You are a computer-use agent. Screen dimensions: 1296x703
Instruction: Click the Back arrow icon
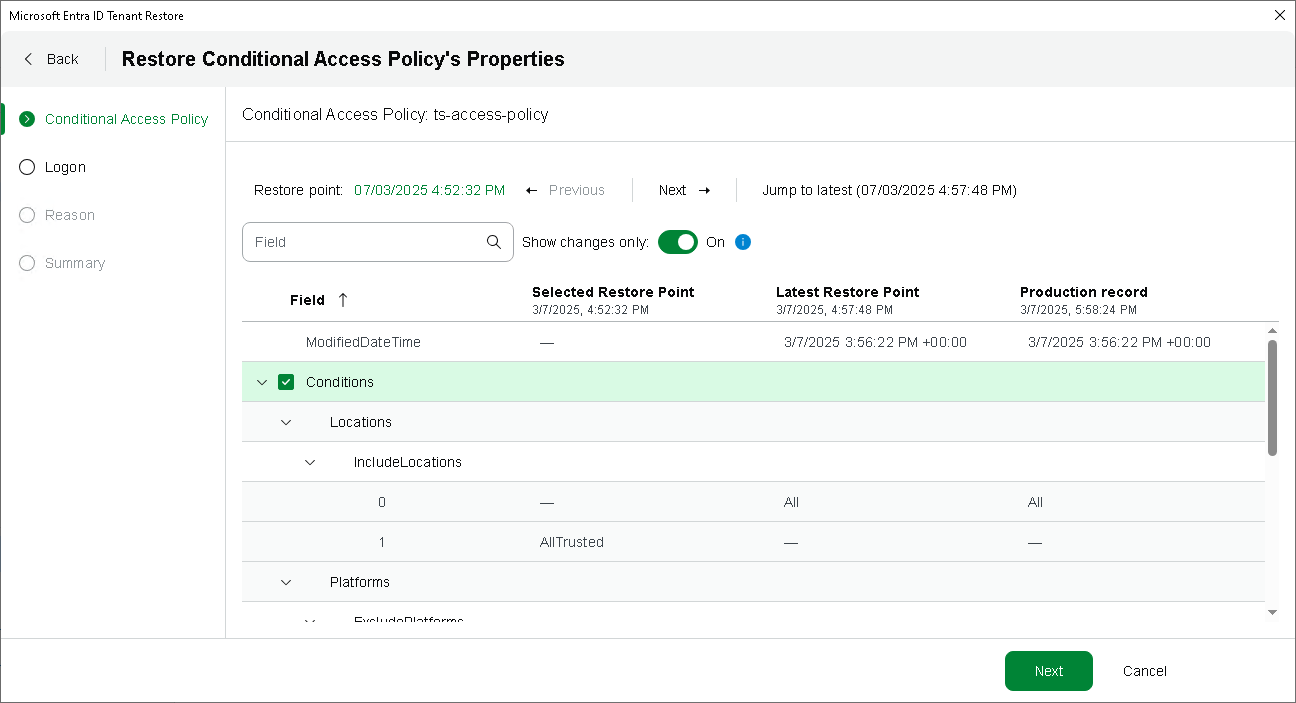coord(29,59)
